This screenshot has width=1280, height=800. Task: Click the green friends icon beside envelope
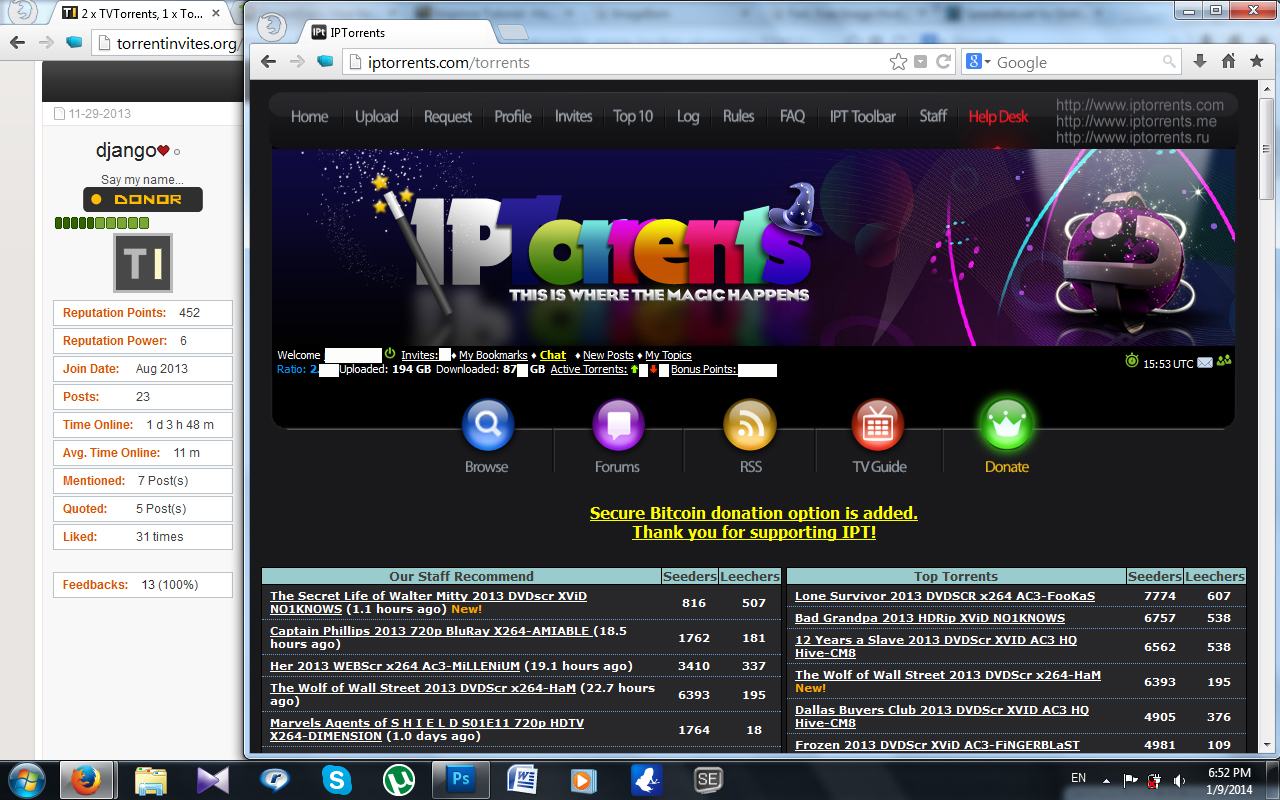[x=1224, y=362]
